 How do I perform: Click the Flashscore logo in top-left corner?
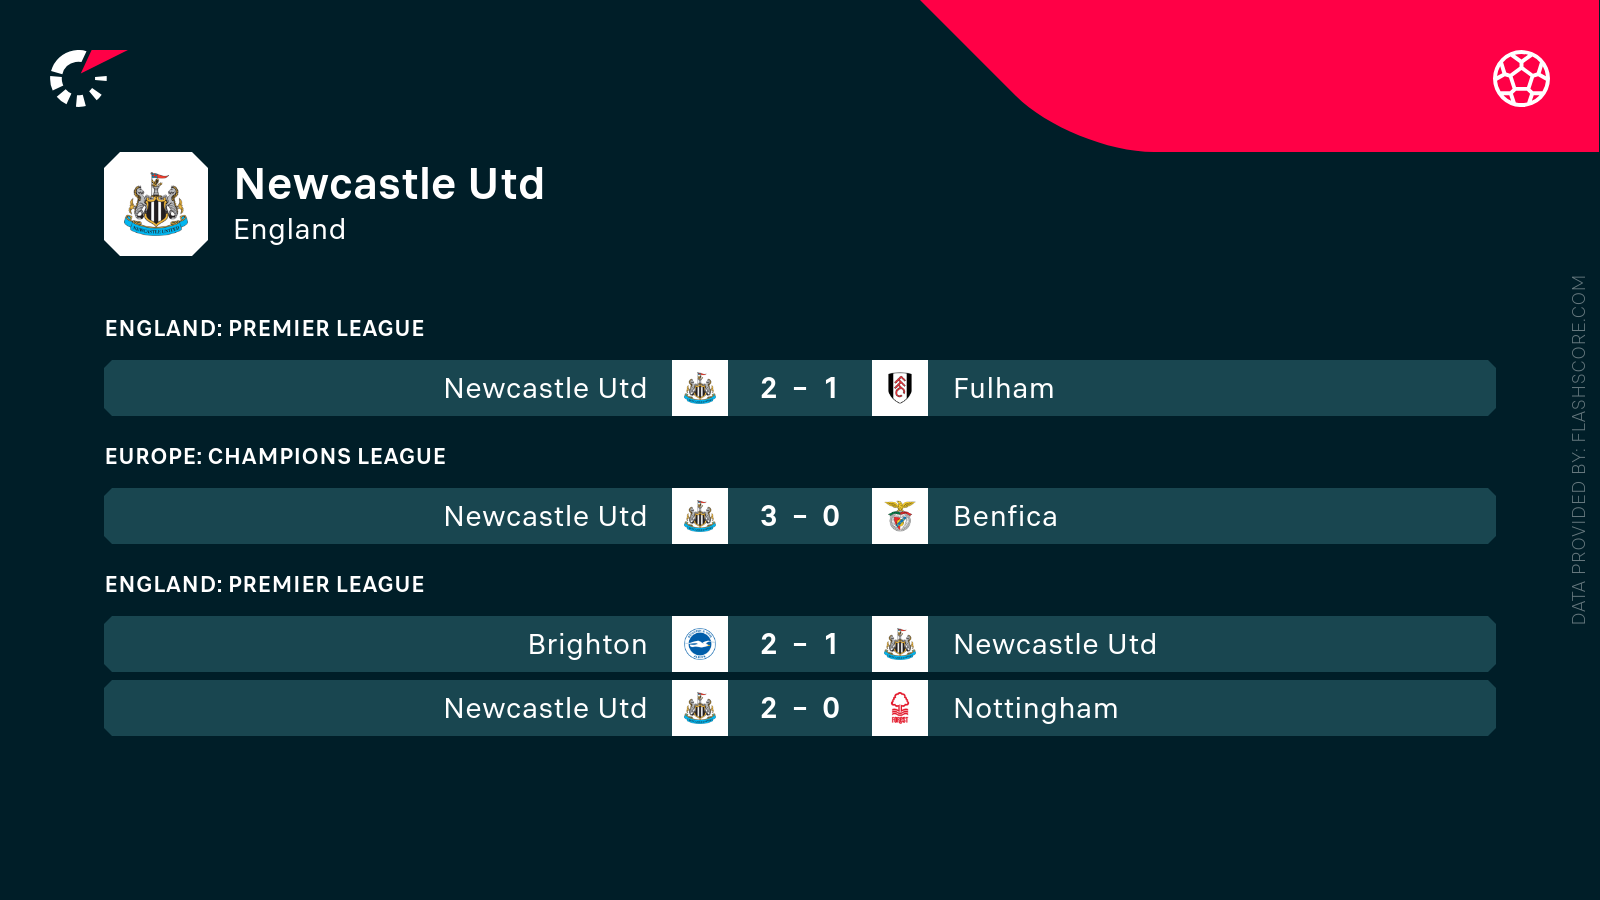click(x=85, y=77)
